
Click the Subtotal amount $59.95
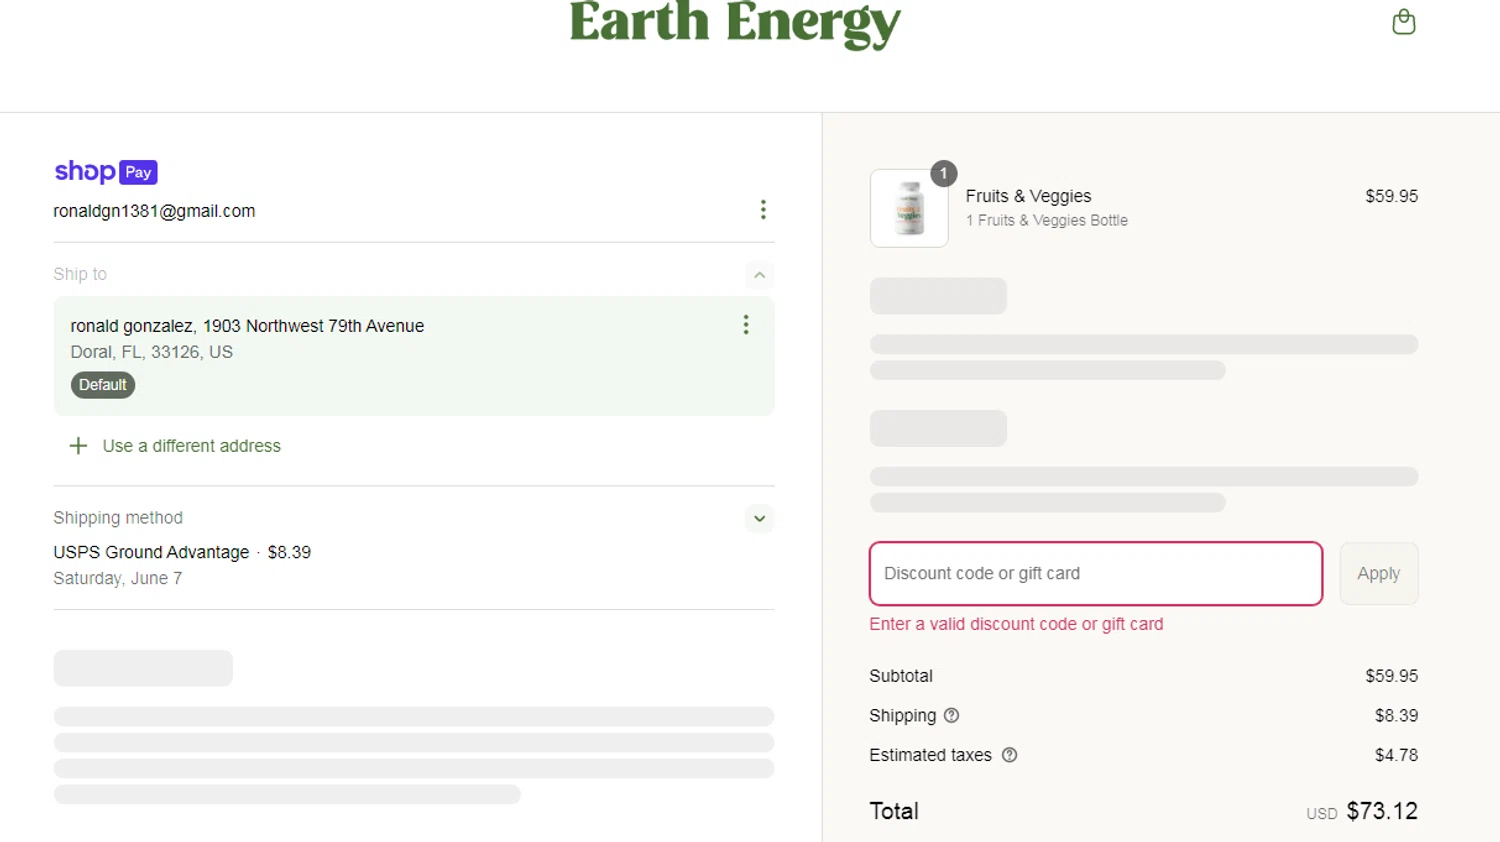pos(1391,676)
